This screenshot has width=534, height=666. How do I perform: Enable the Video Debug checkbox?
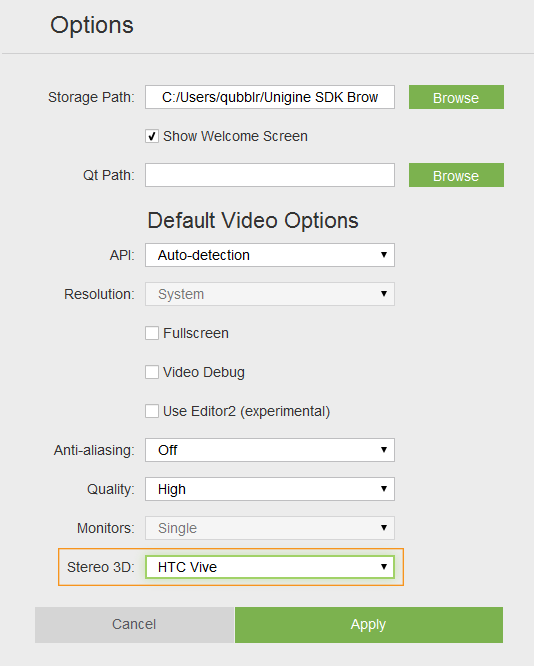(152, 372)
